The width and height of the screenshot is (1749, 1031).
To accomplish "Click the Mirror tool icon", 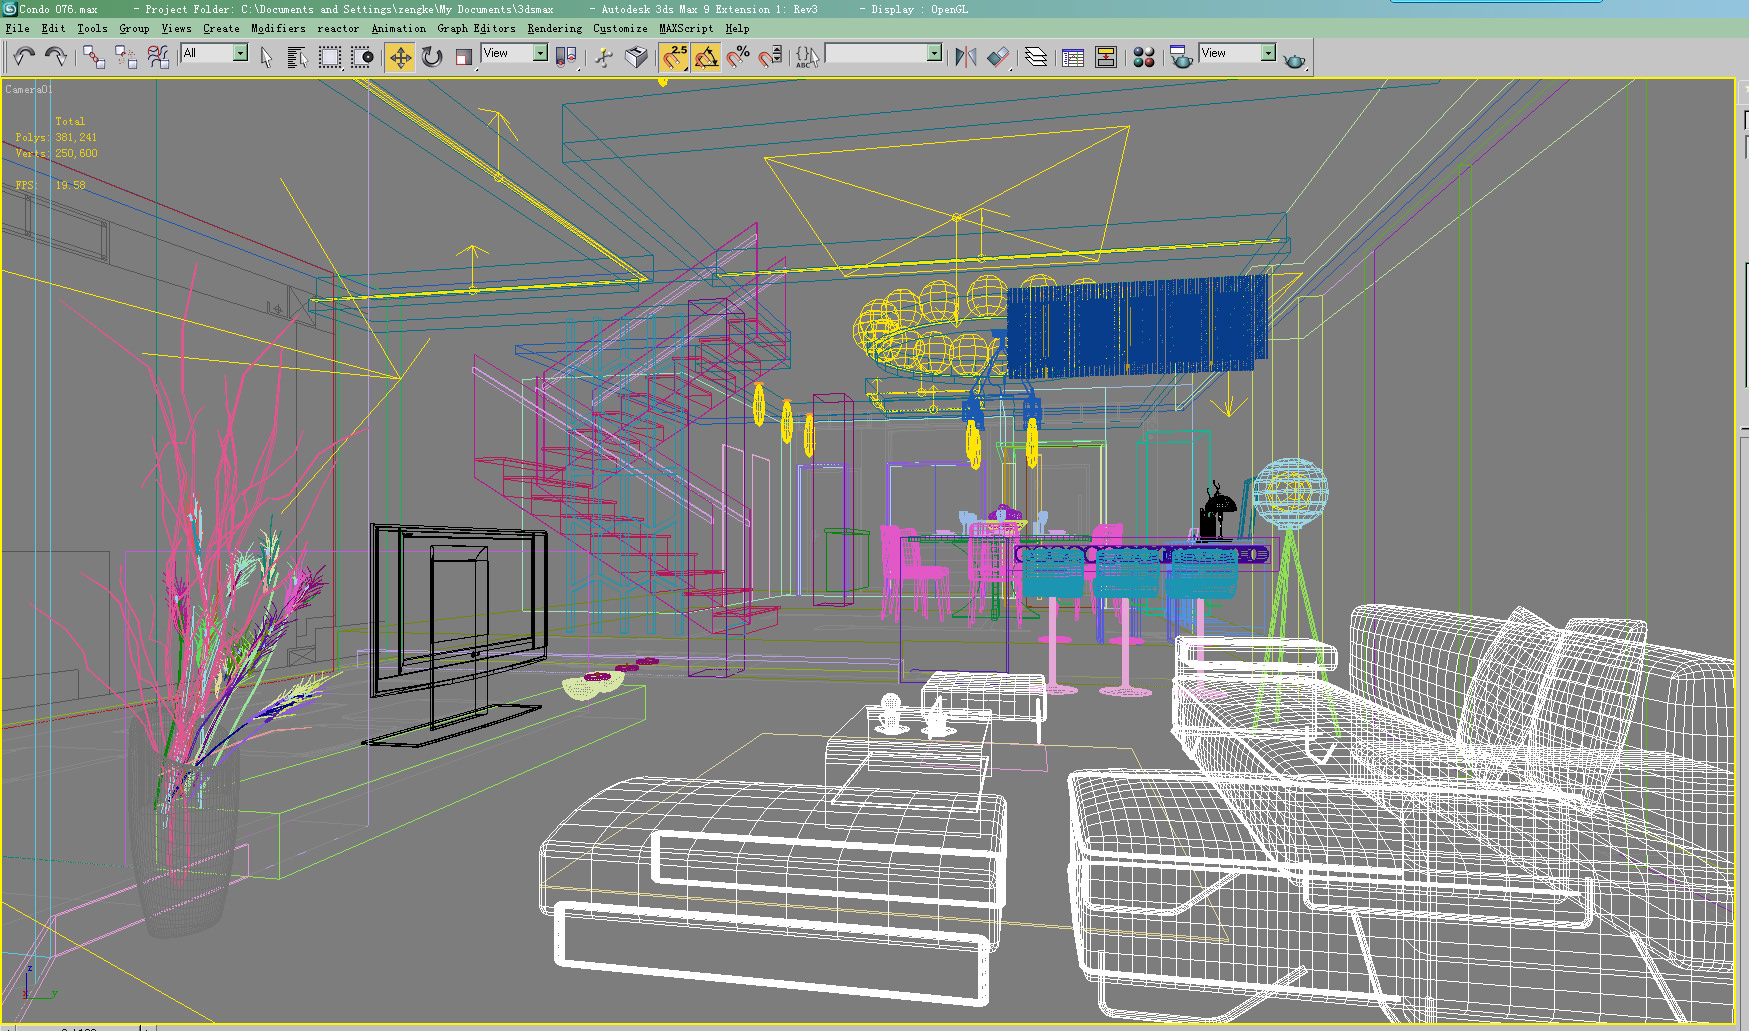I will (x=966, y=57).
